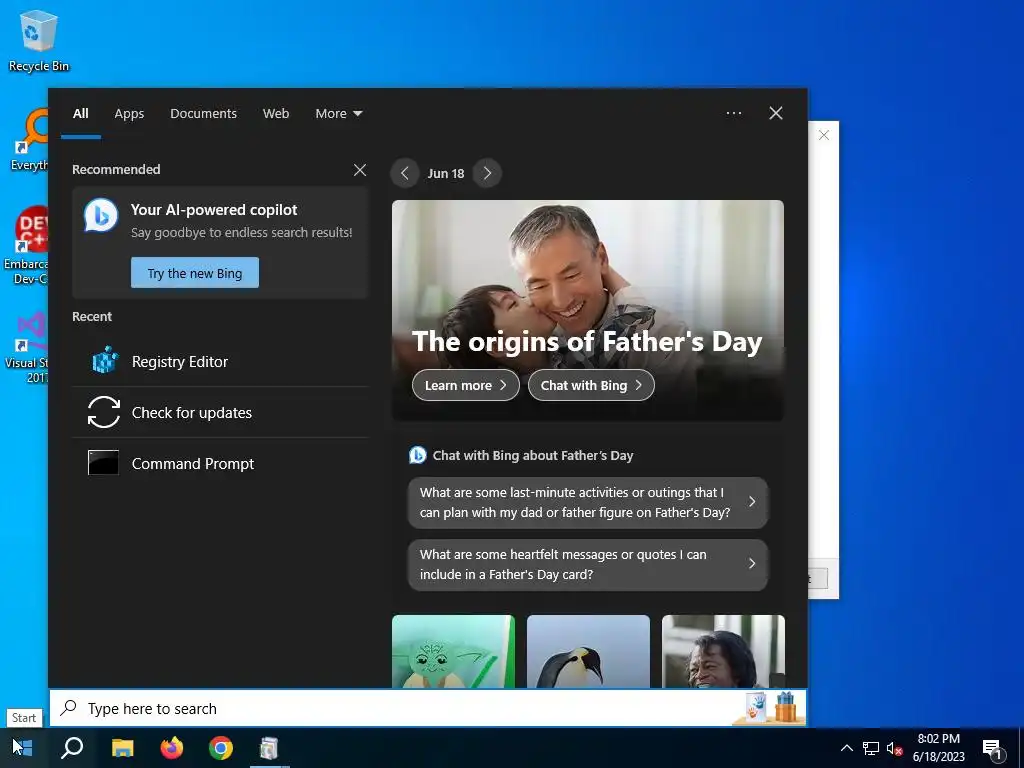The width and height of the screenshot is (1024, 768).
Task: Click the Windows Start button
Action: click(22, 748)
